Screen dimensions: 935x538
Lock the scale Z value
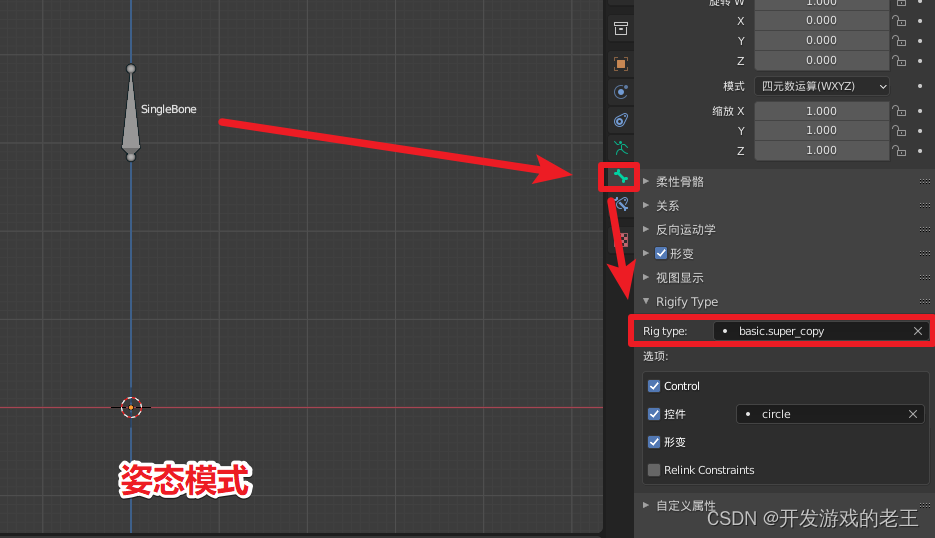click(899, 150)
